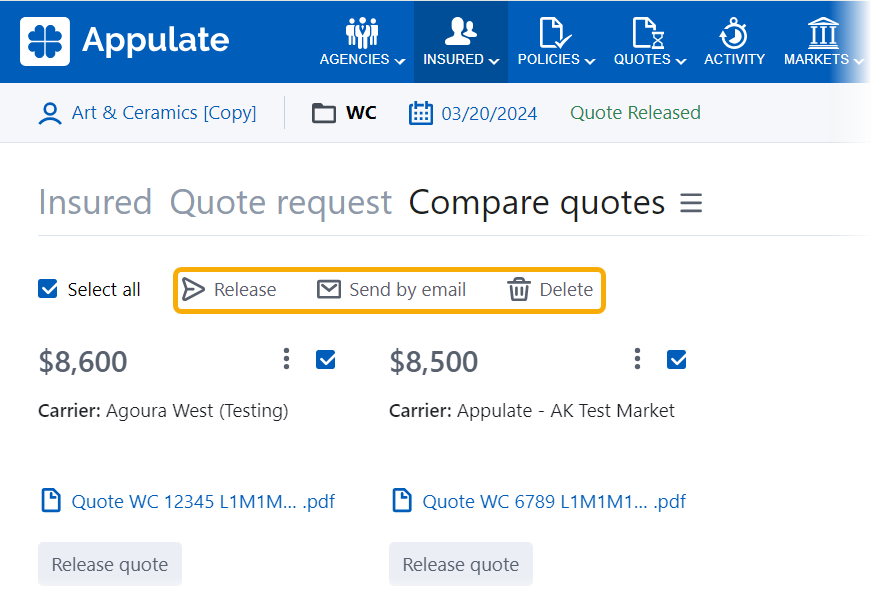
Task: Expand the Policies dropdown chevron
Action: click(x=589, y=61)
